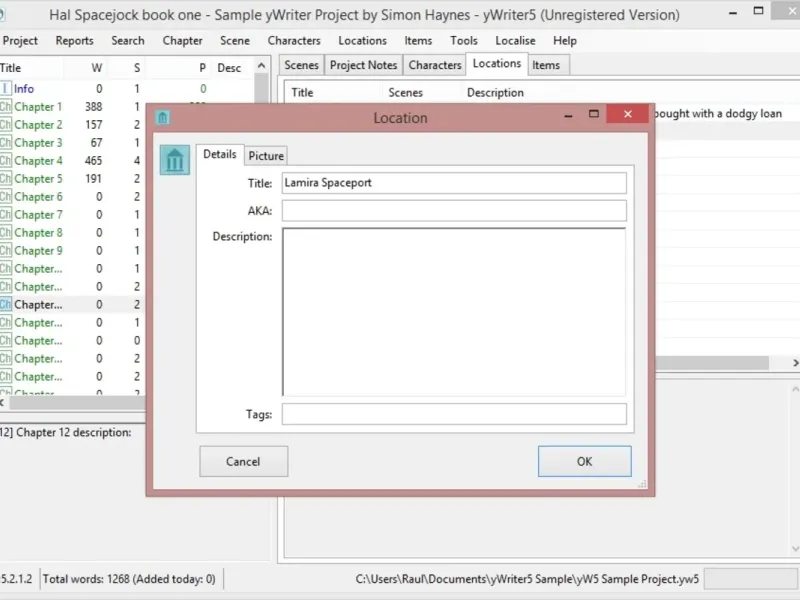Screen dimensions: 800x600
Task: Click the Location dialog title bar icon
Action: point(163,118)
